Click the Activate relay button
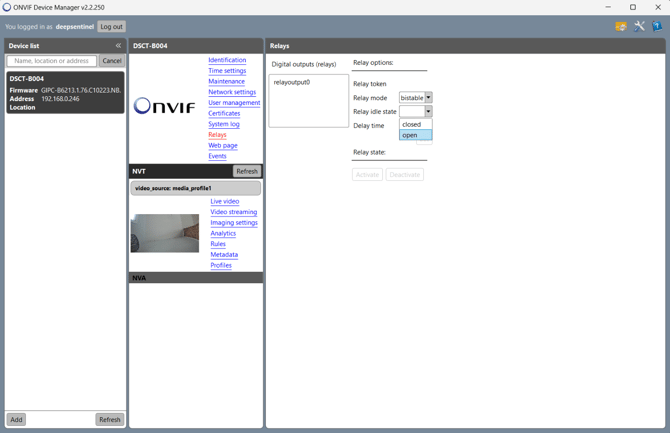The height and width of the screenshot is (433, 670). [367, 174]
